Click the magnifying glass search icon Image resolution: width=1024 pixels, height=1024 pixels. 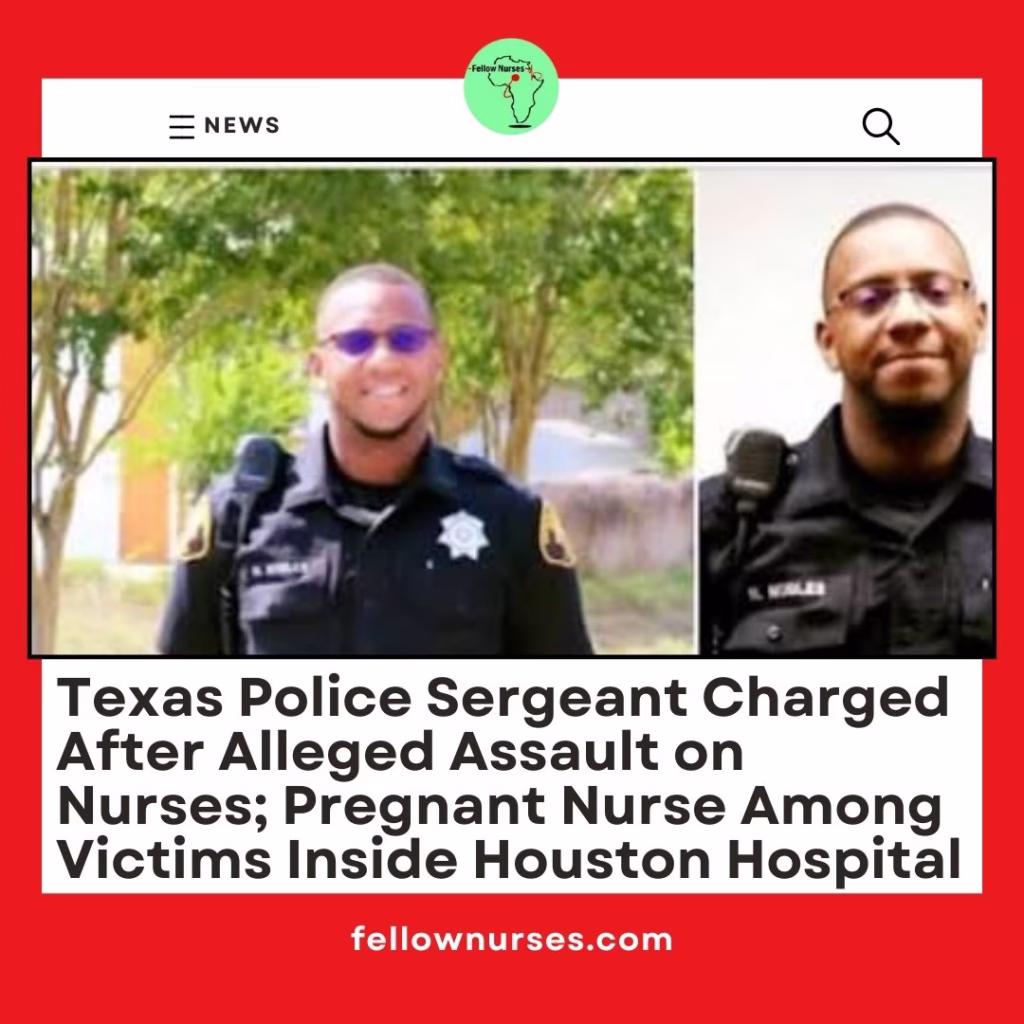click(x=881, y=126)
